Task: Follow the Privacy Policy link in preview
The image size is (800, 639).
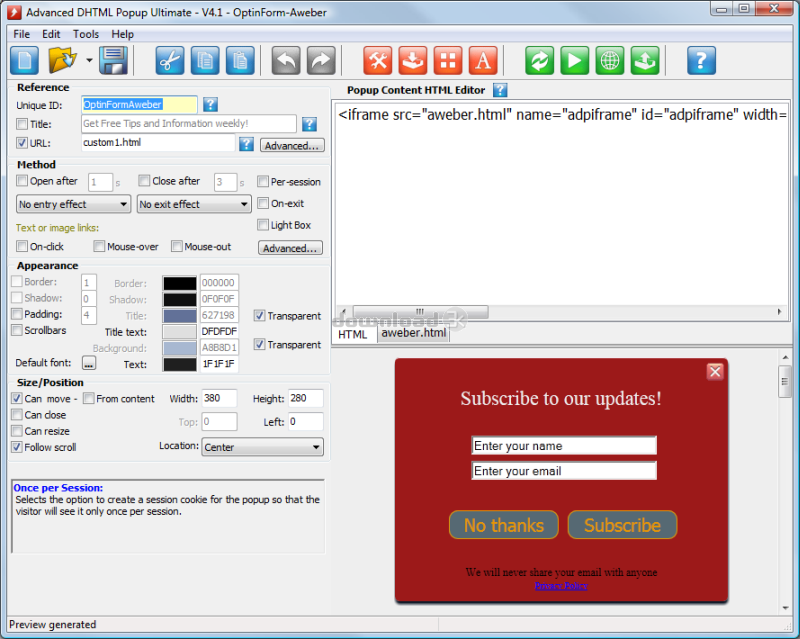Action: (x=561, y=585)
